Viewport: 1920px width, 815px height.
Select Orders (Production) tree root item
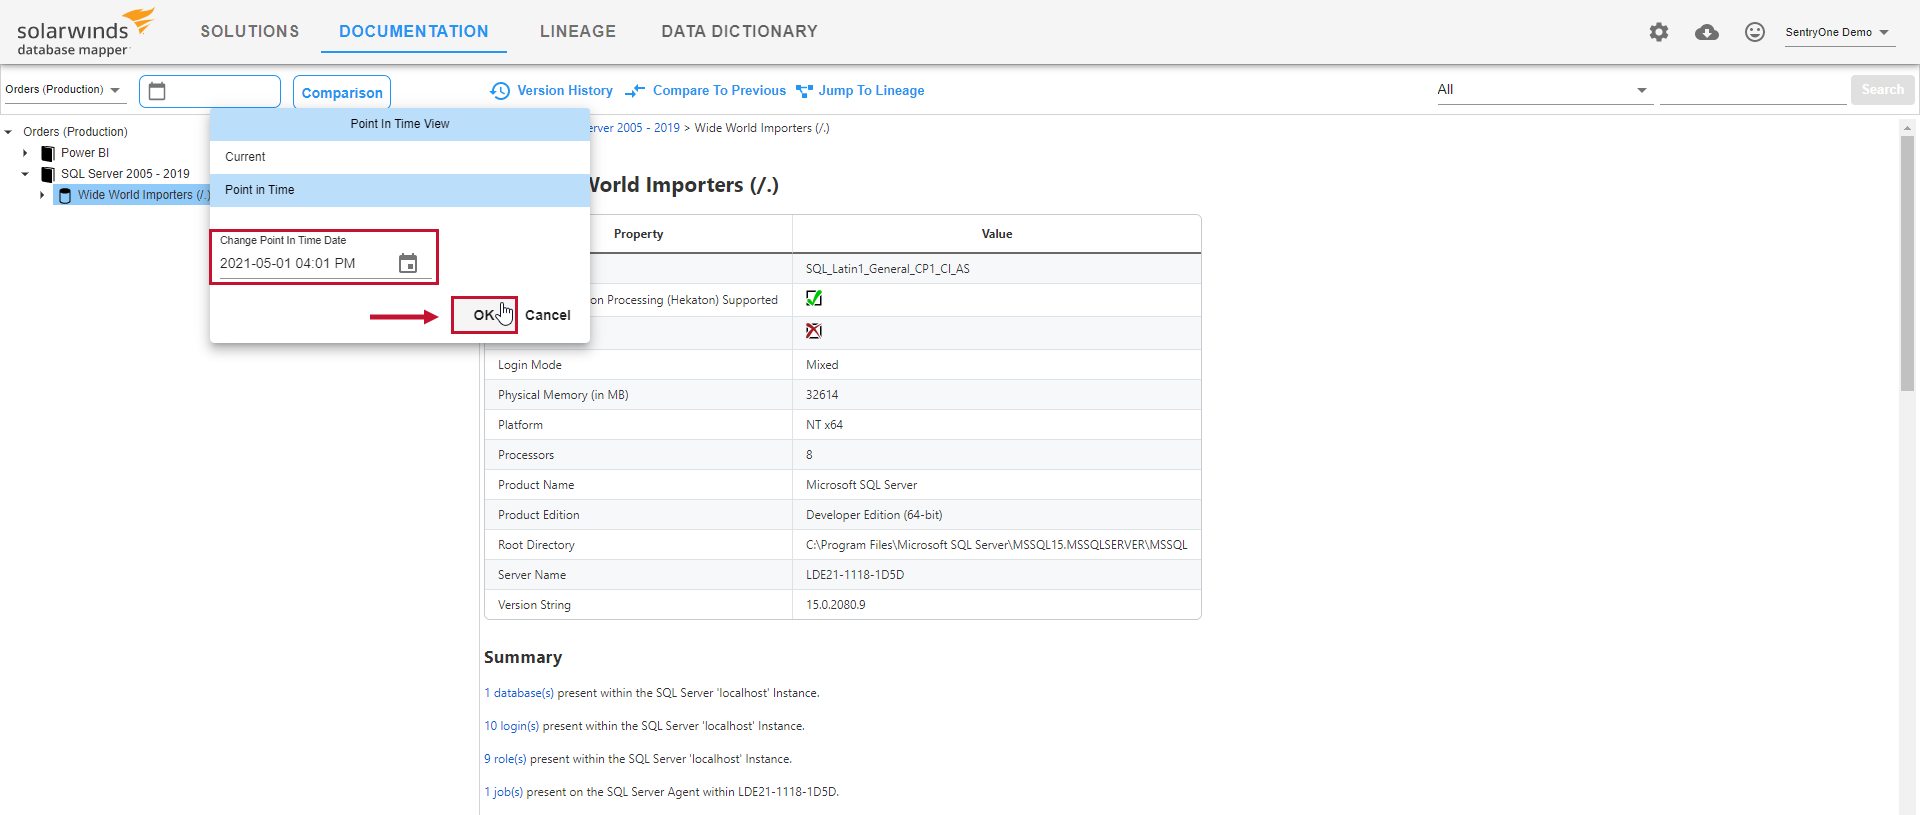pyautogui.click(x=75, y=132)
